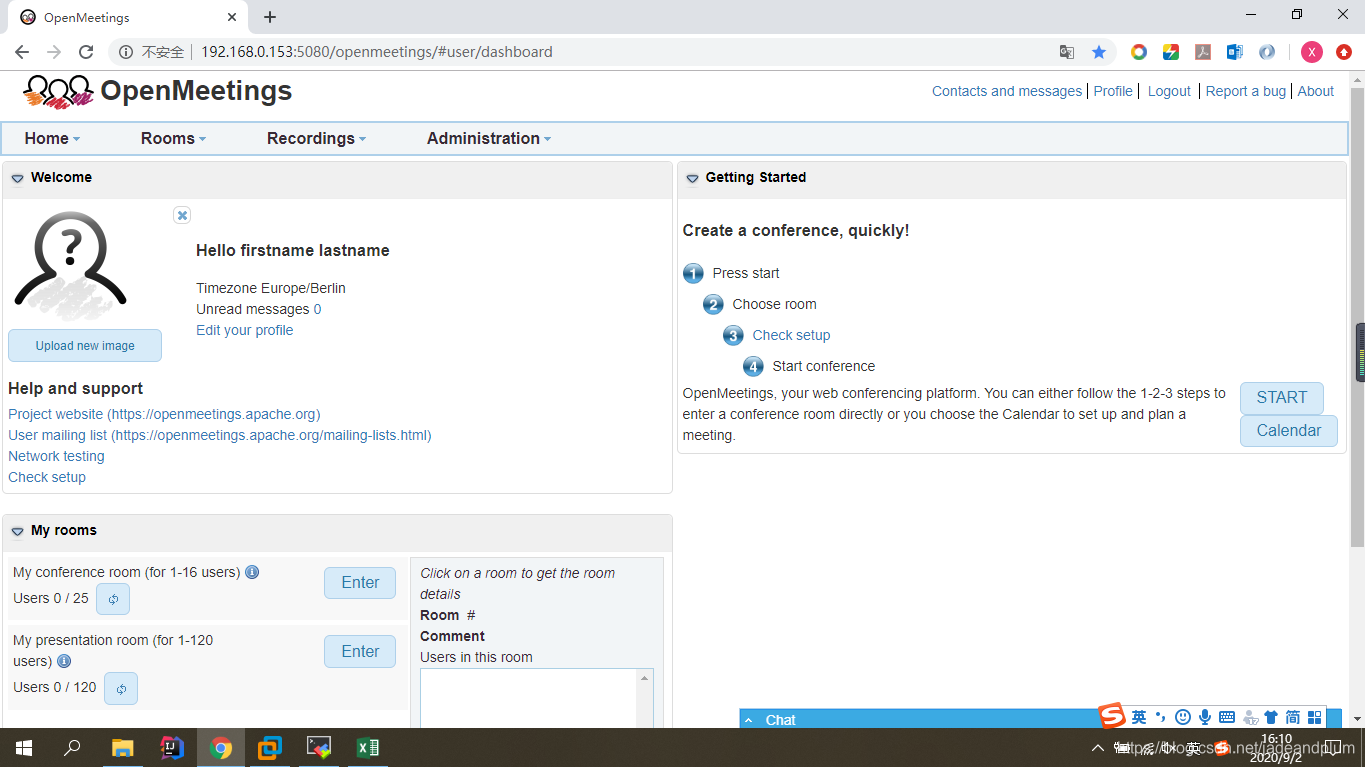Bookmark this page with the star icon

1099,52
